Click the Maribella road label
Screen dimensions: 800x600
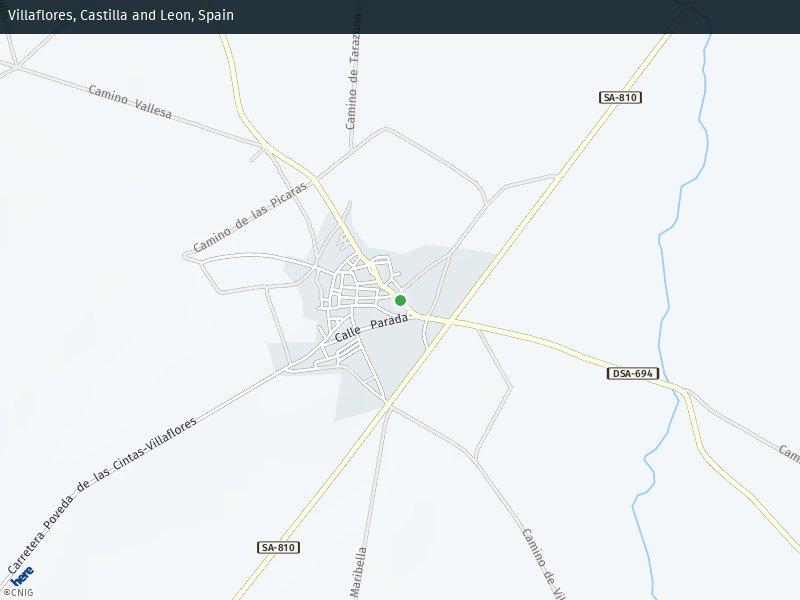coord(359,572)
